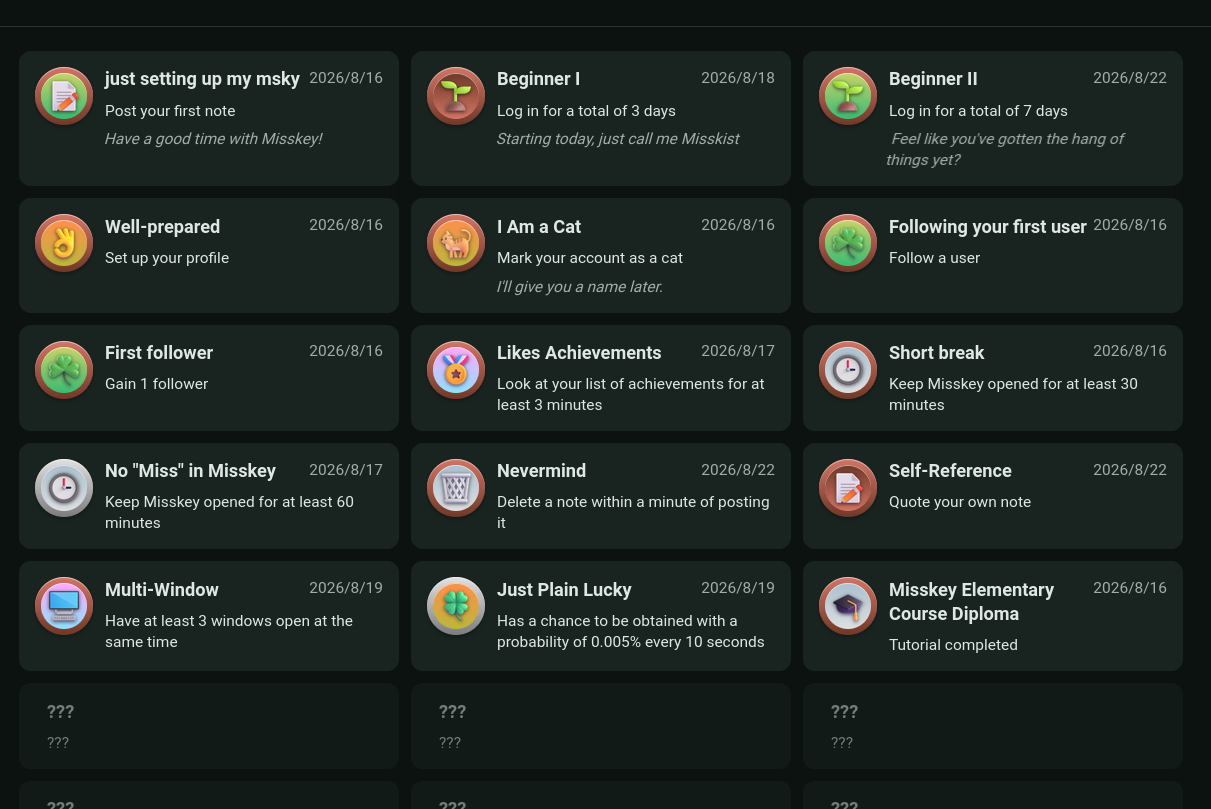Click the First follower clover badge icon

64,370
